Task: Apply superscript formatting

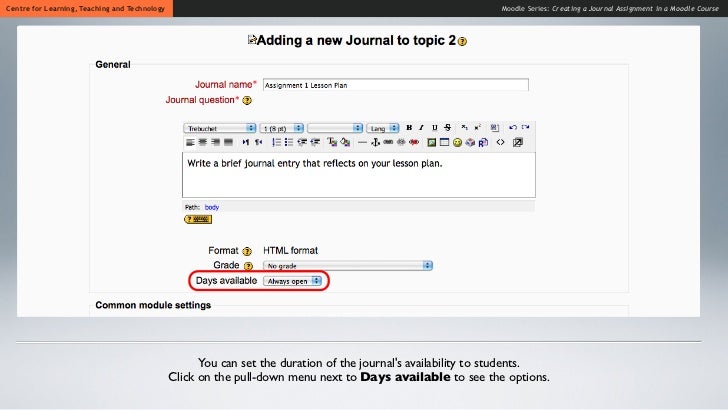Action: pos(477,127)
